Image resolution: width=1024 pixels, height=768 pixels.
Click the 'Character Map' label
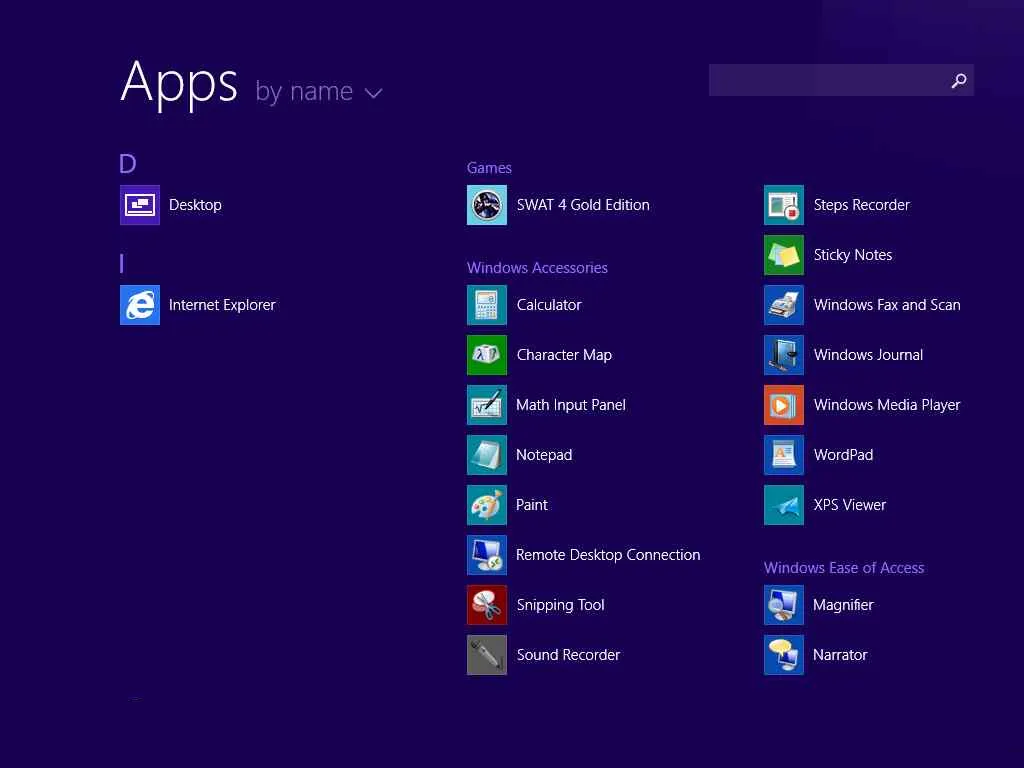pos(564,355)
